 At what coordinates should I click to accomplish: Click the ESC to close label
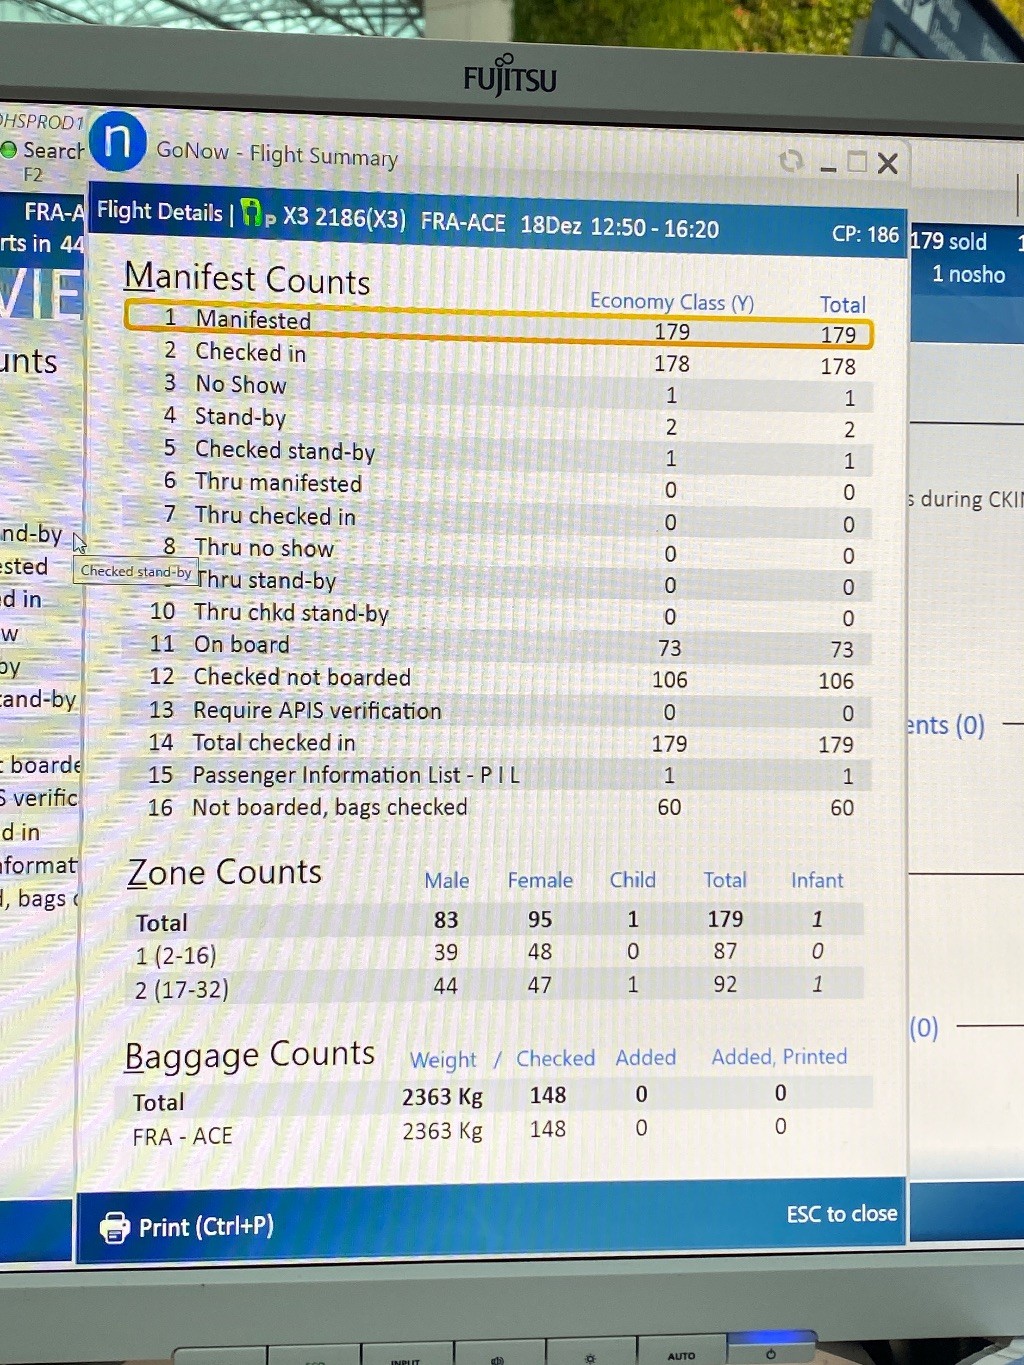click(x=841, y=1214)
